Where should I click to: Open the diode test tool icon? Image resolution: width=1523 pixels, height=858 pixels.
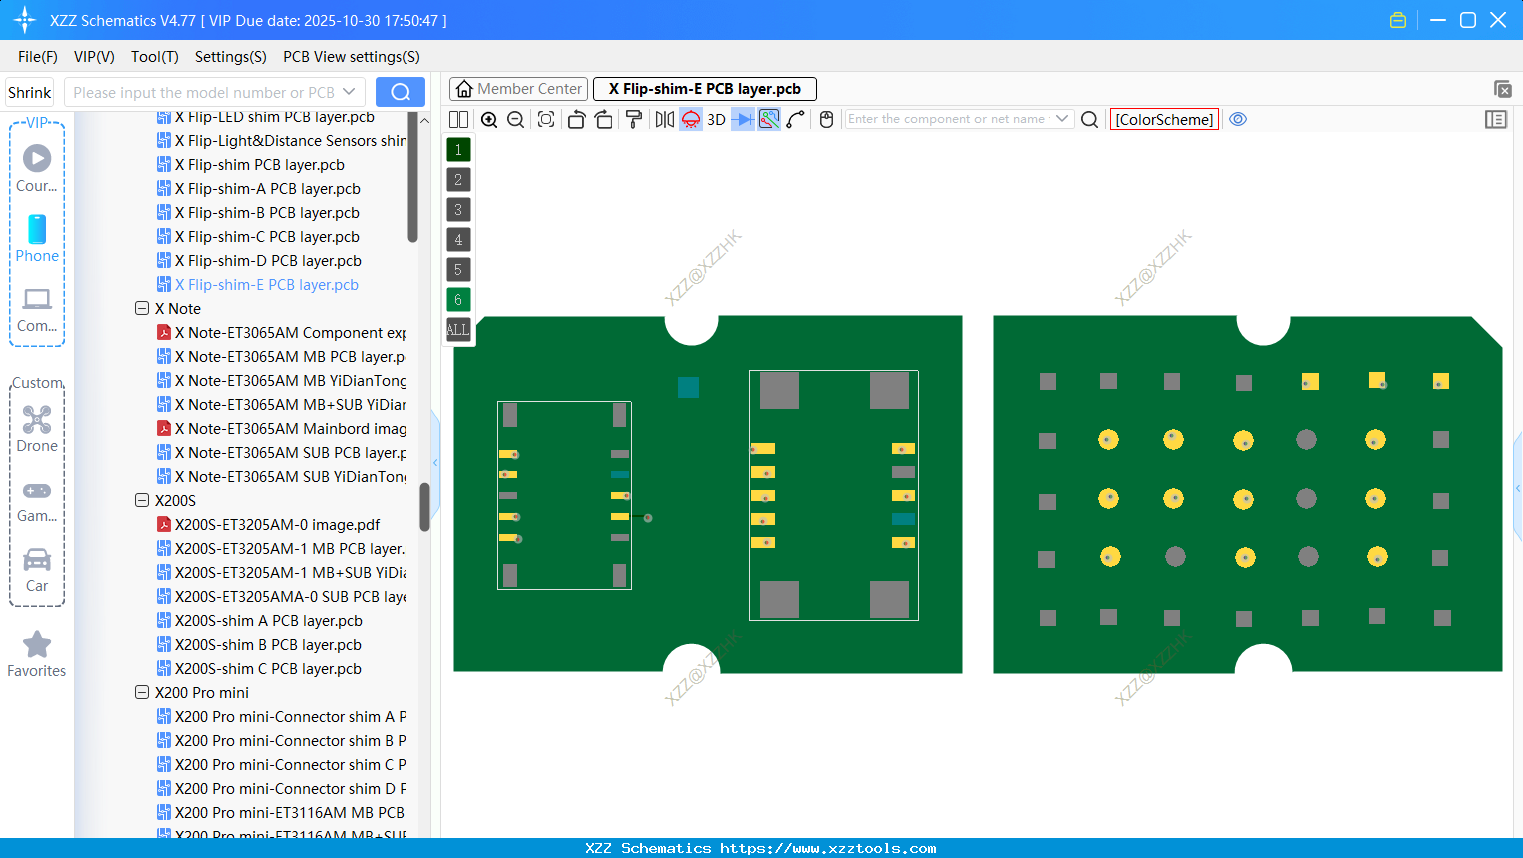coord(740,119)
